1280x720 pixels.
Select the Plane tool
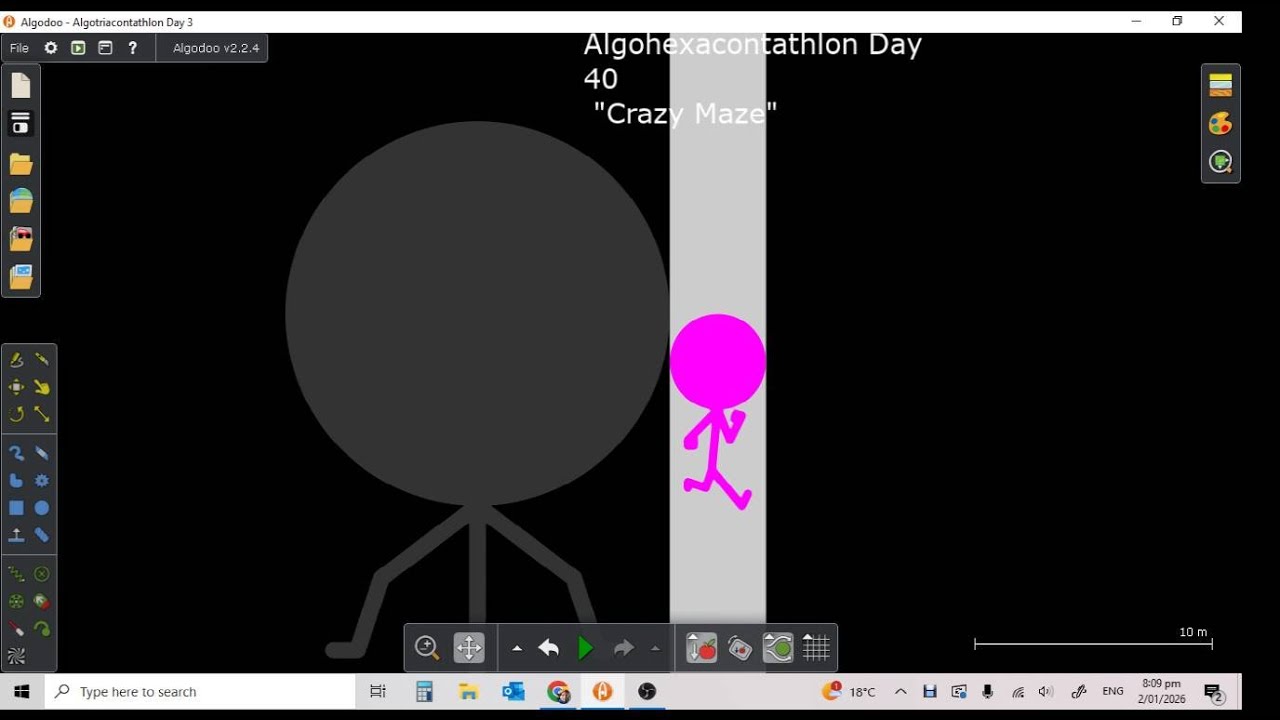click(x=16, y=536)
